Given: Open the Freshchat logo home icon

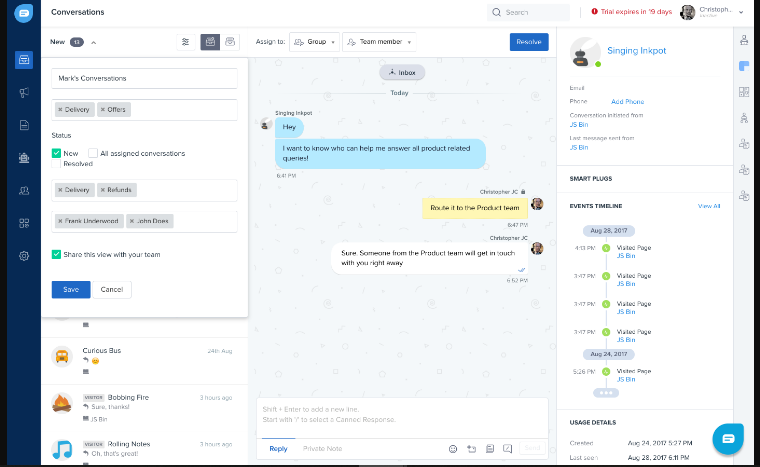Looking at the screenshot, I should (x=23, y=13).
